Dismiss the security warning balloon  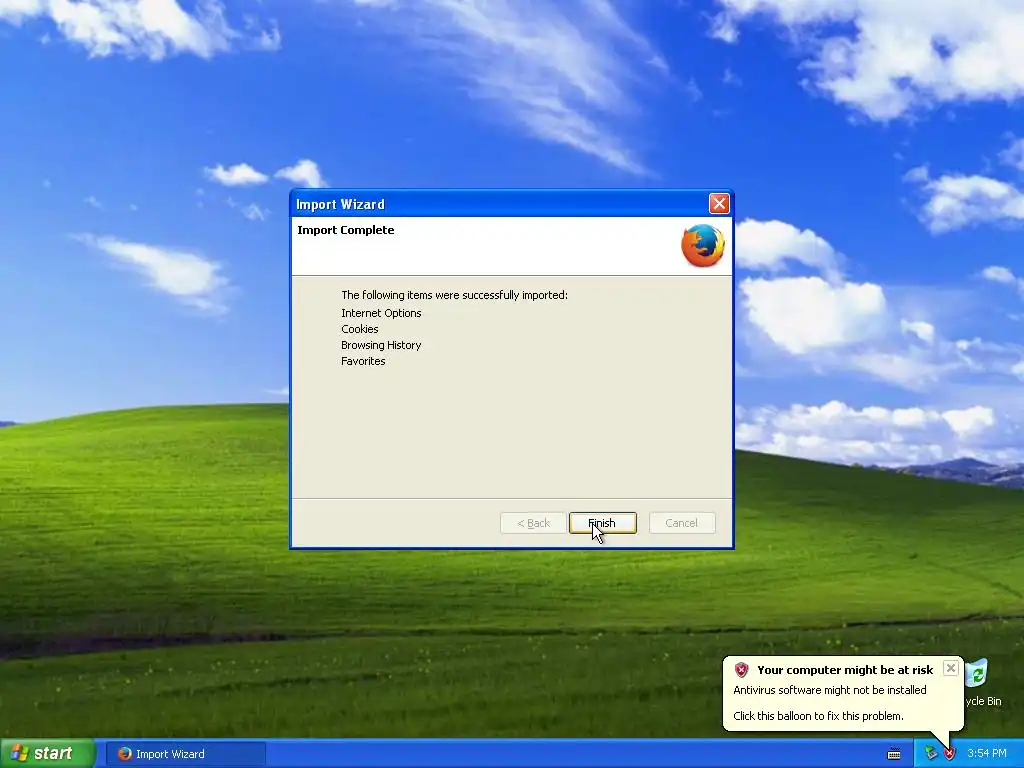[x=951, y=668]
